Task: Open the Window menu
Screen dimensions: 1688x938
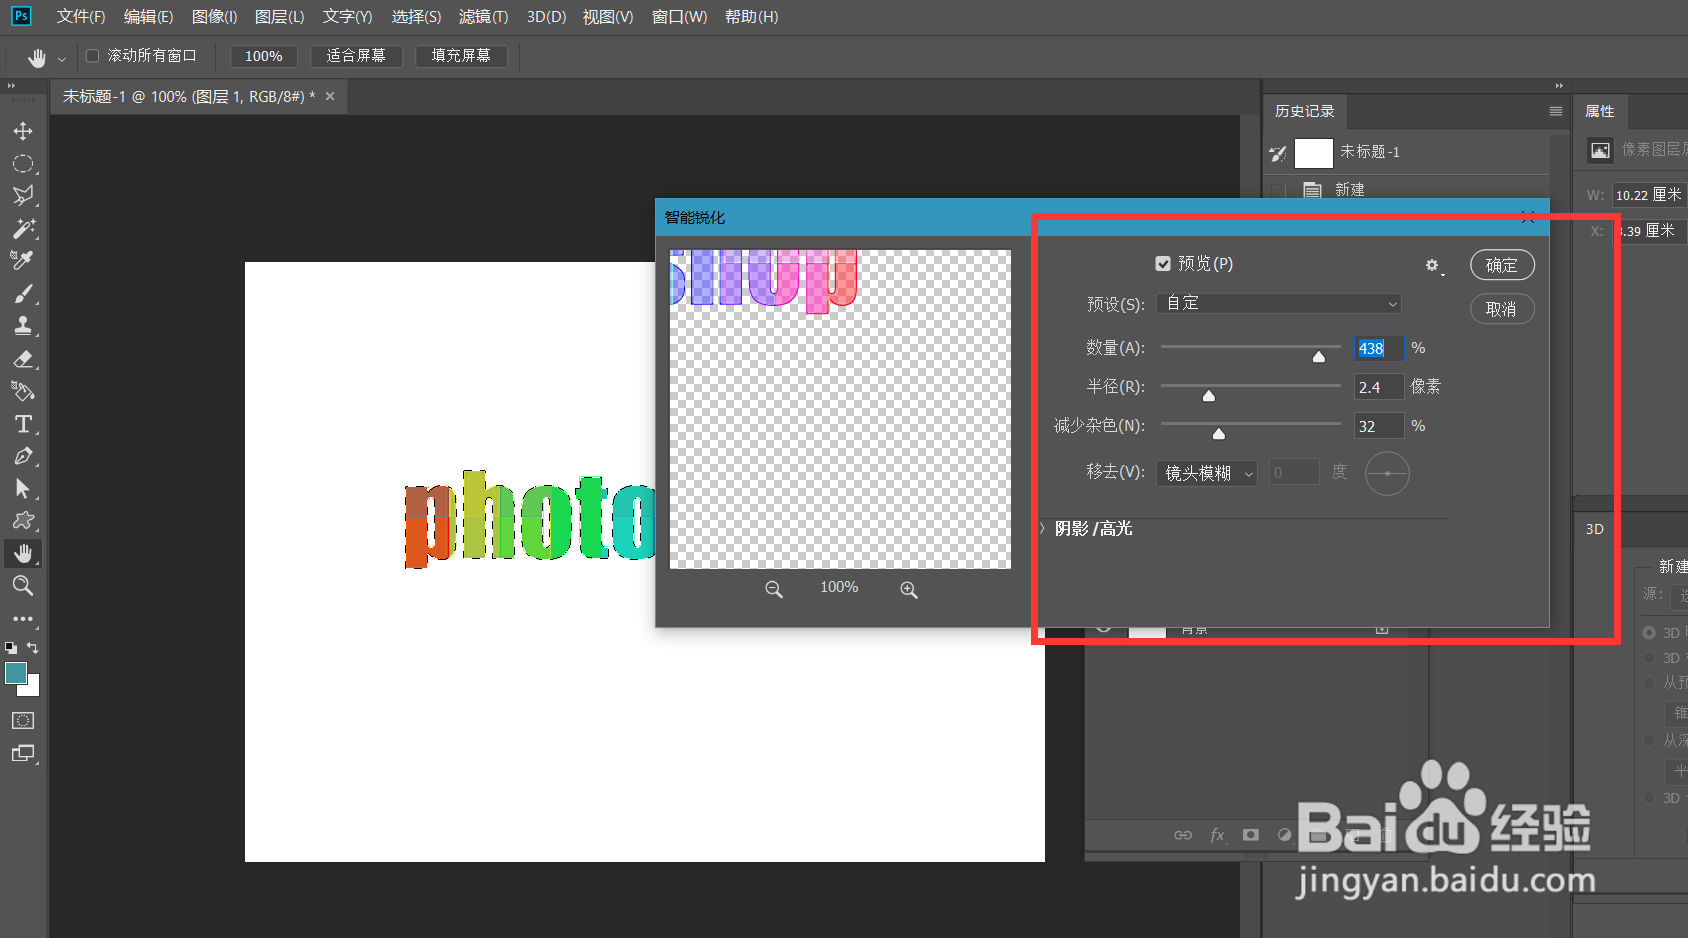Action: click(x=679, y=17)
